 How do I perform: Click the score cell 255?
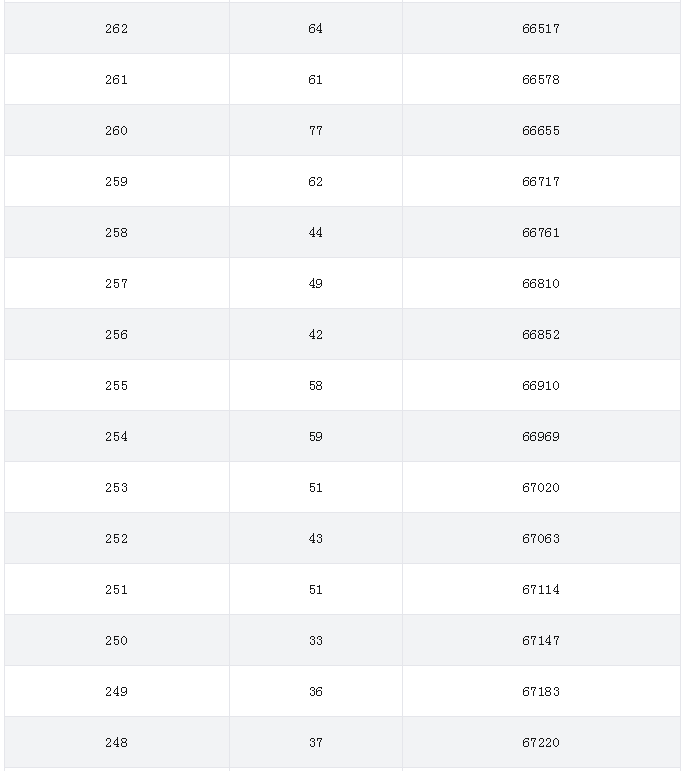pos(117,386)
